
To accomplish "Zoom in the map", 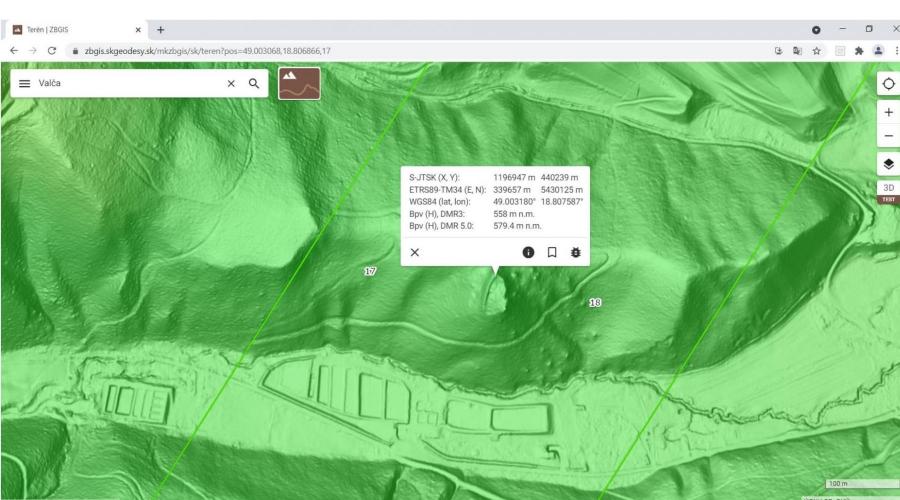I will (889, 113).
